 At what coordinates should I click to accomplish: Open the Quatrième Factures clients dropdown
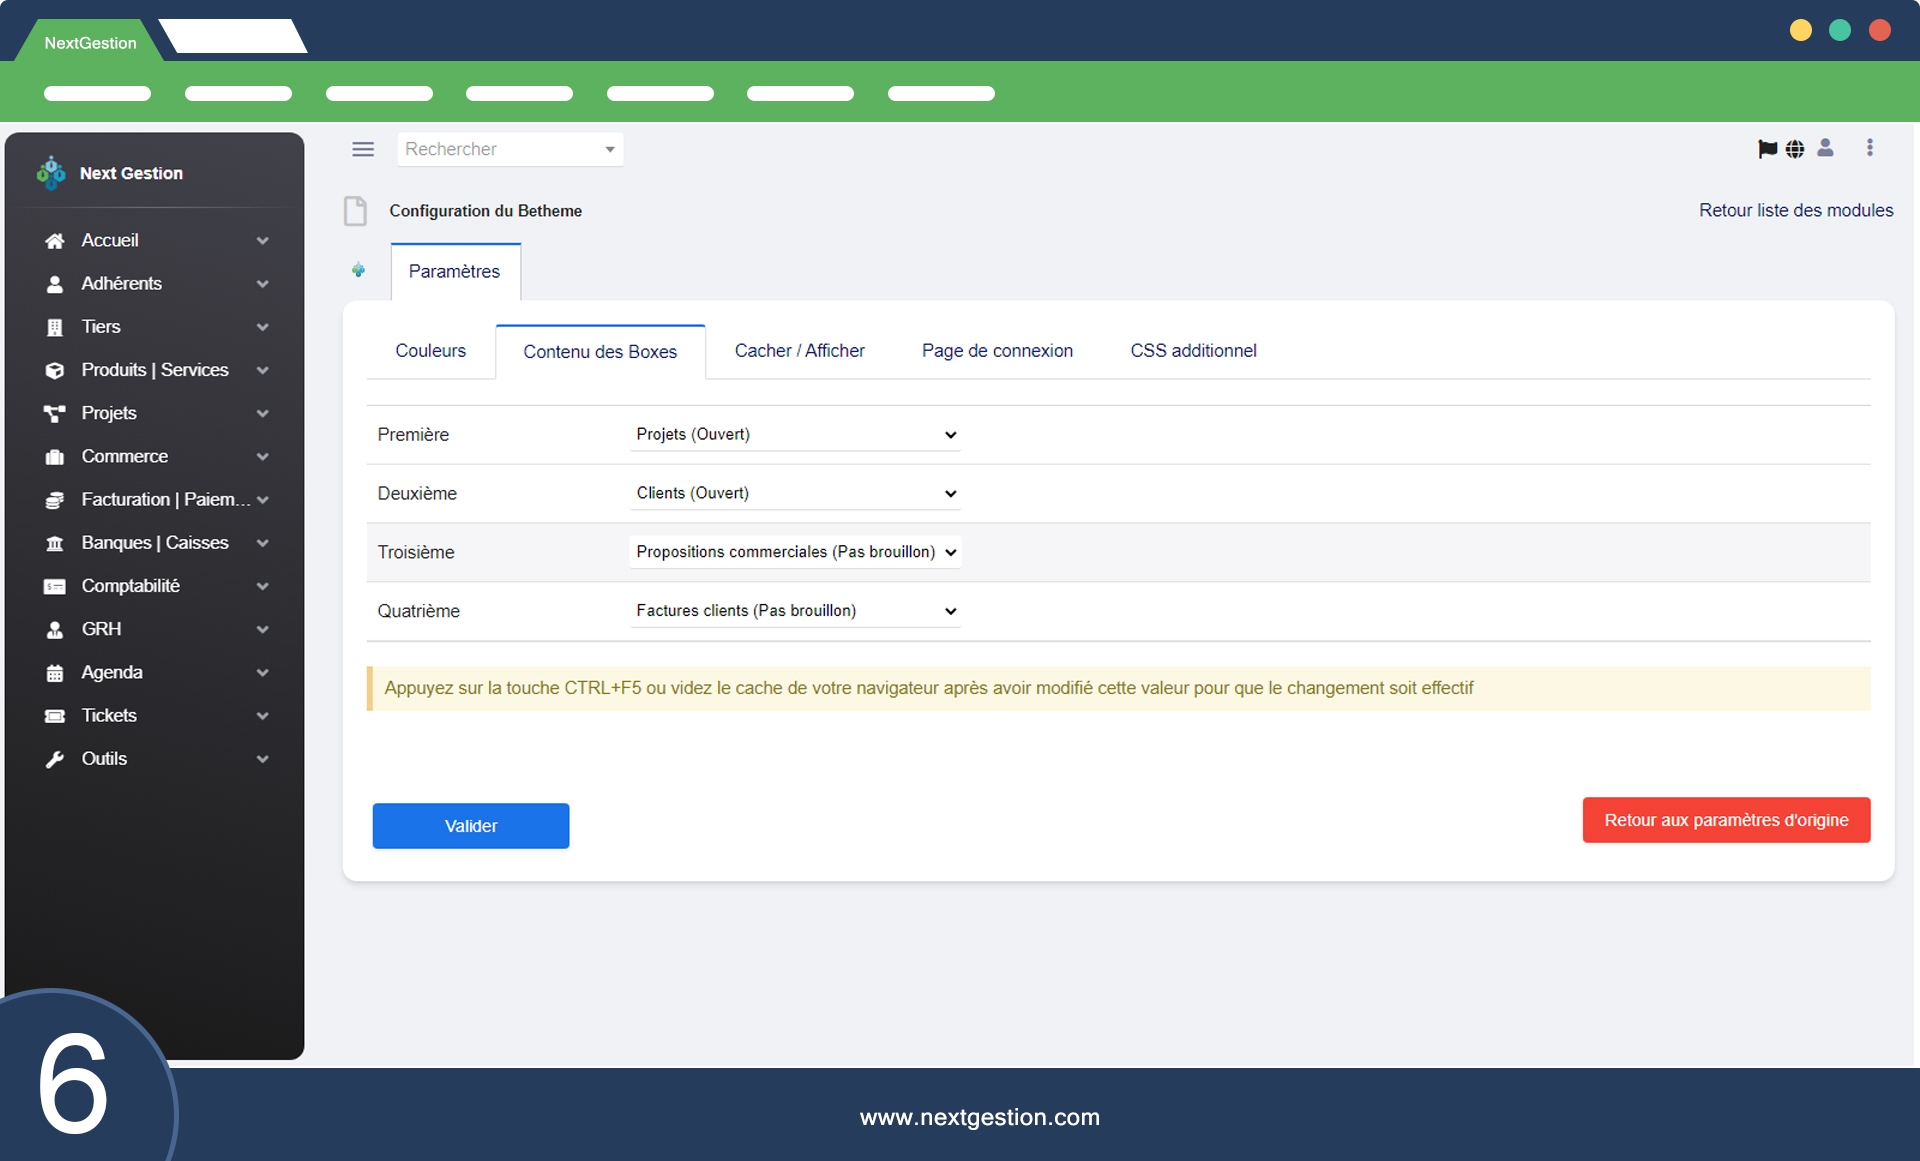tap(795, 611)
